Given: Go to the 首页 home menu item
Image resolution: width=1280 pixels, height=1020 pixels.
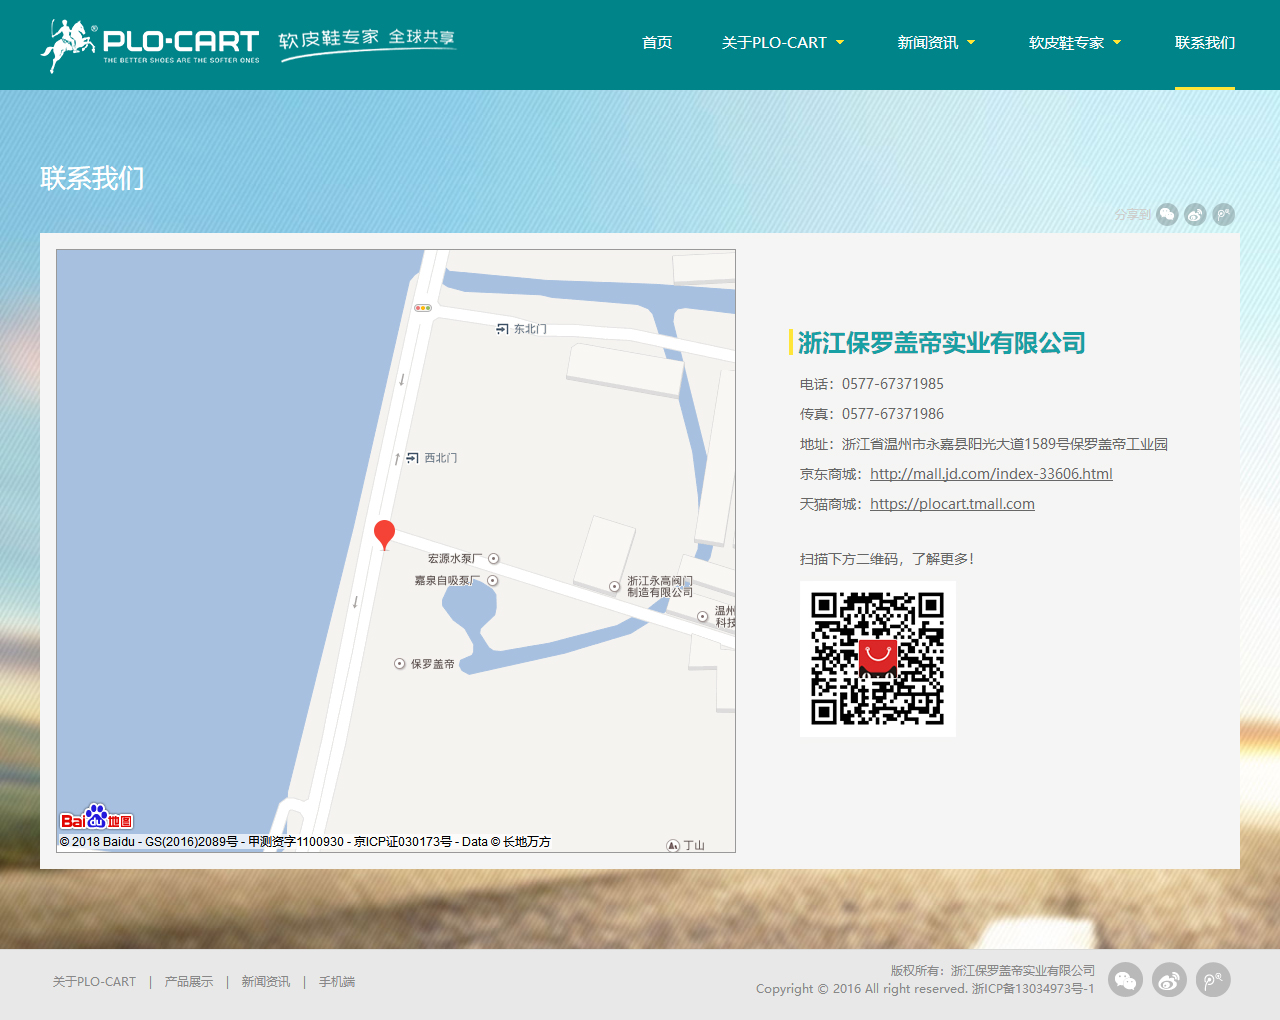Looking at the screenshot, I should click(x=657, y=43).
